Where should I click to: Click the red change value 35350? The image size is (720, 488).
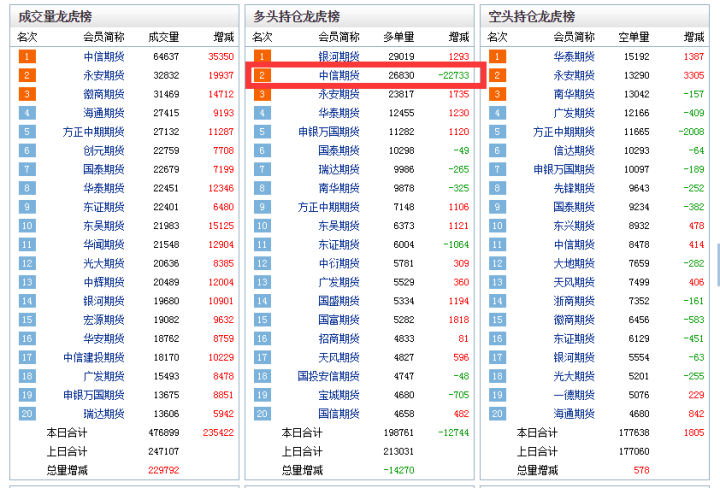(x=221, y=56)
